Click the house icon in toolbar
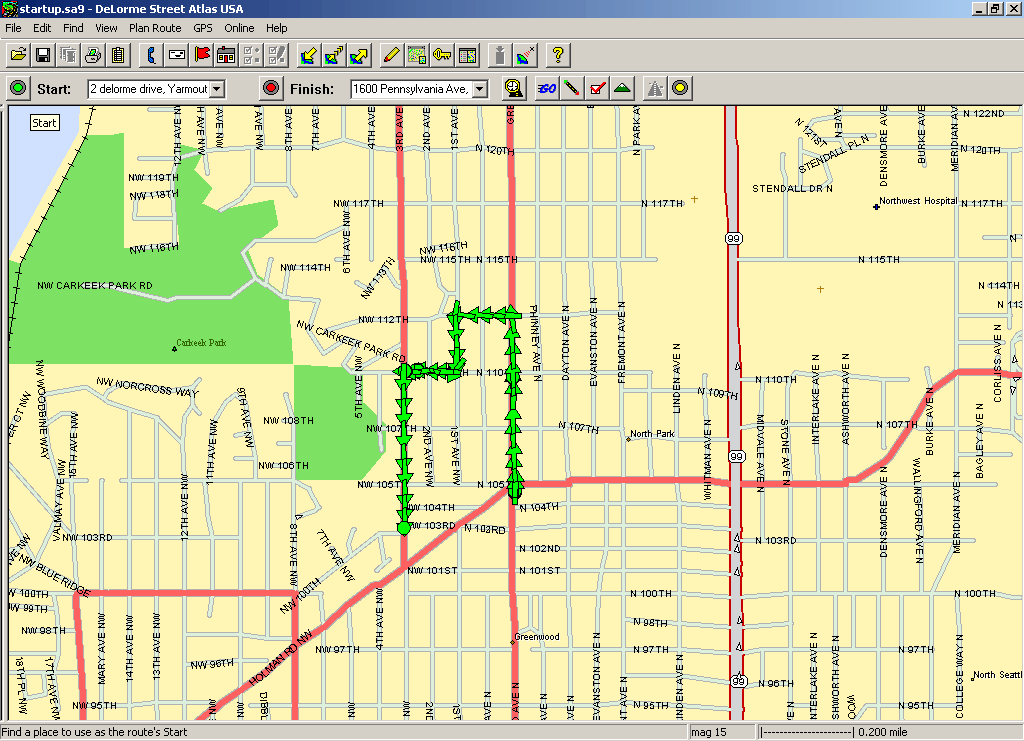This screenshot has height=741, width=1024. 227,55
